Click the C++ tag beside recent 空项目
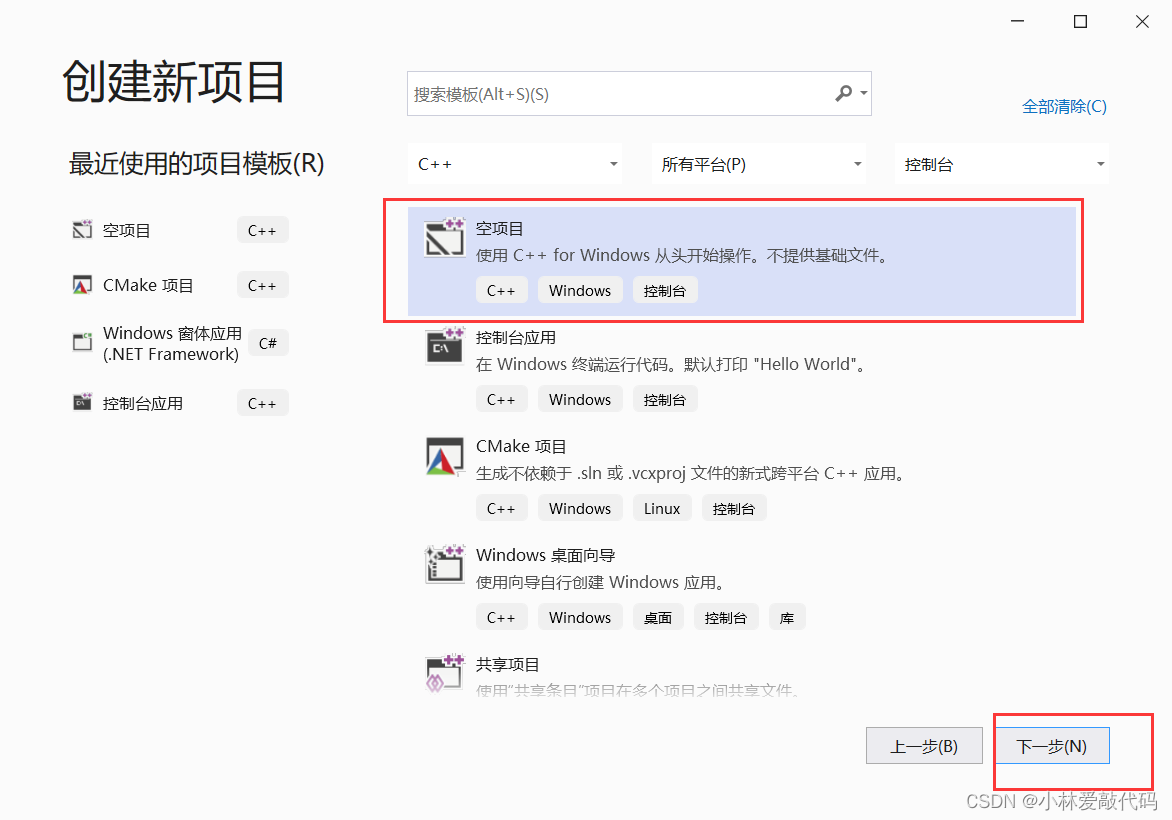The image size is (1172, 820). (262, 230)
